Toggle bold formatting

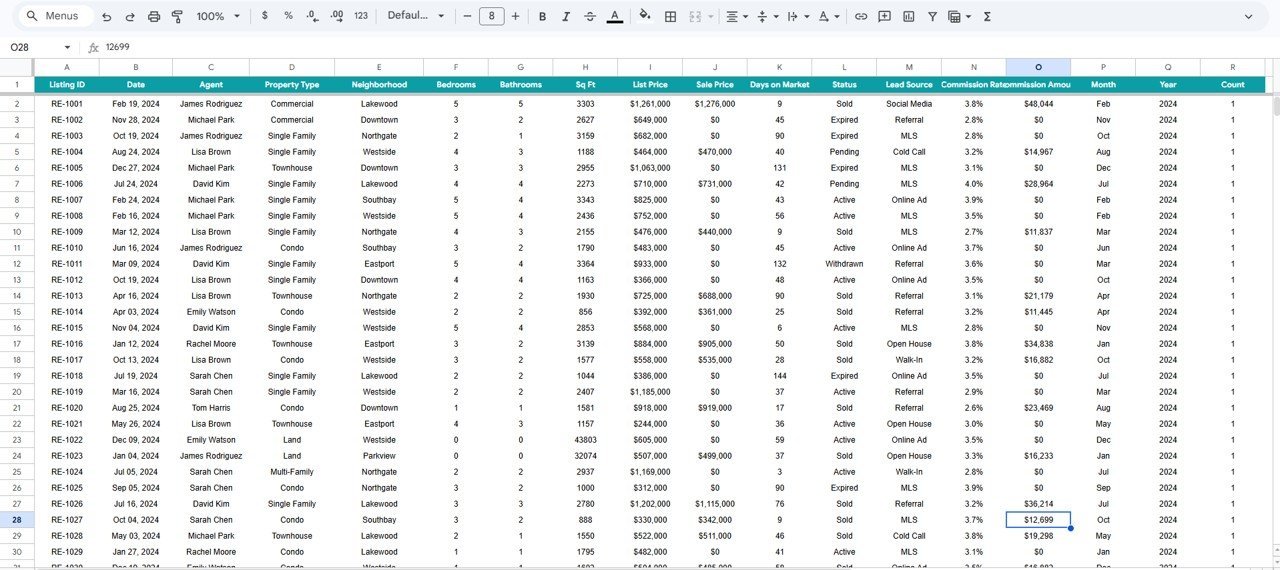coord(542,17)
